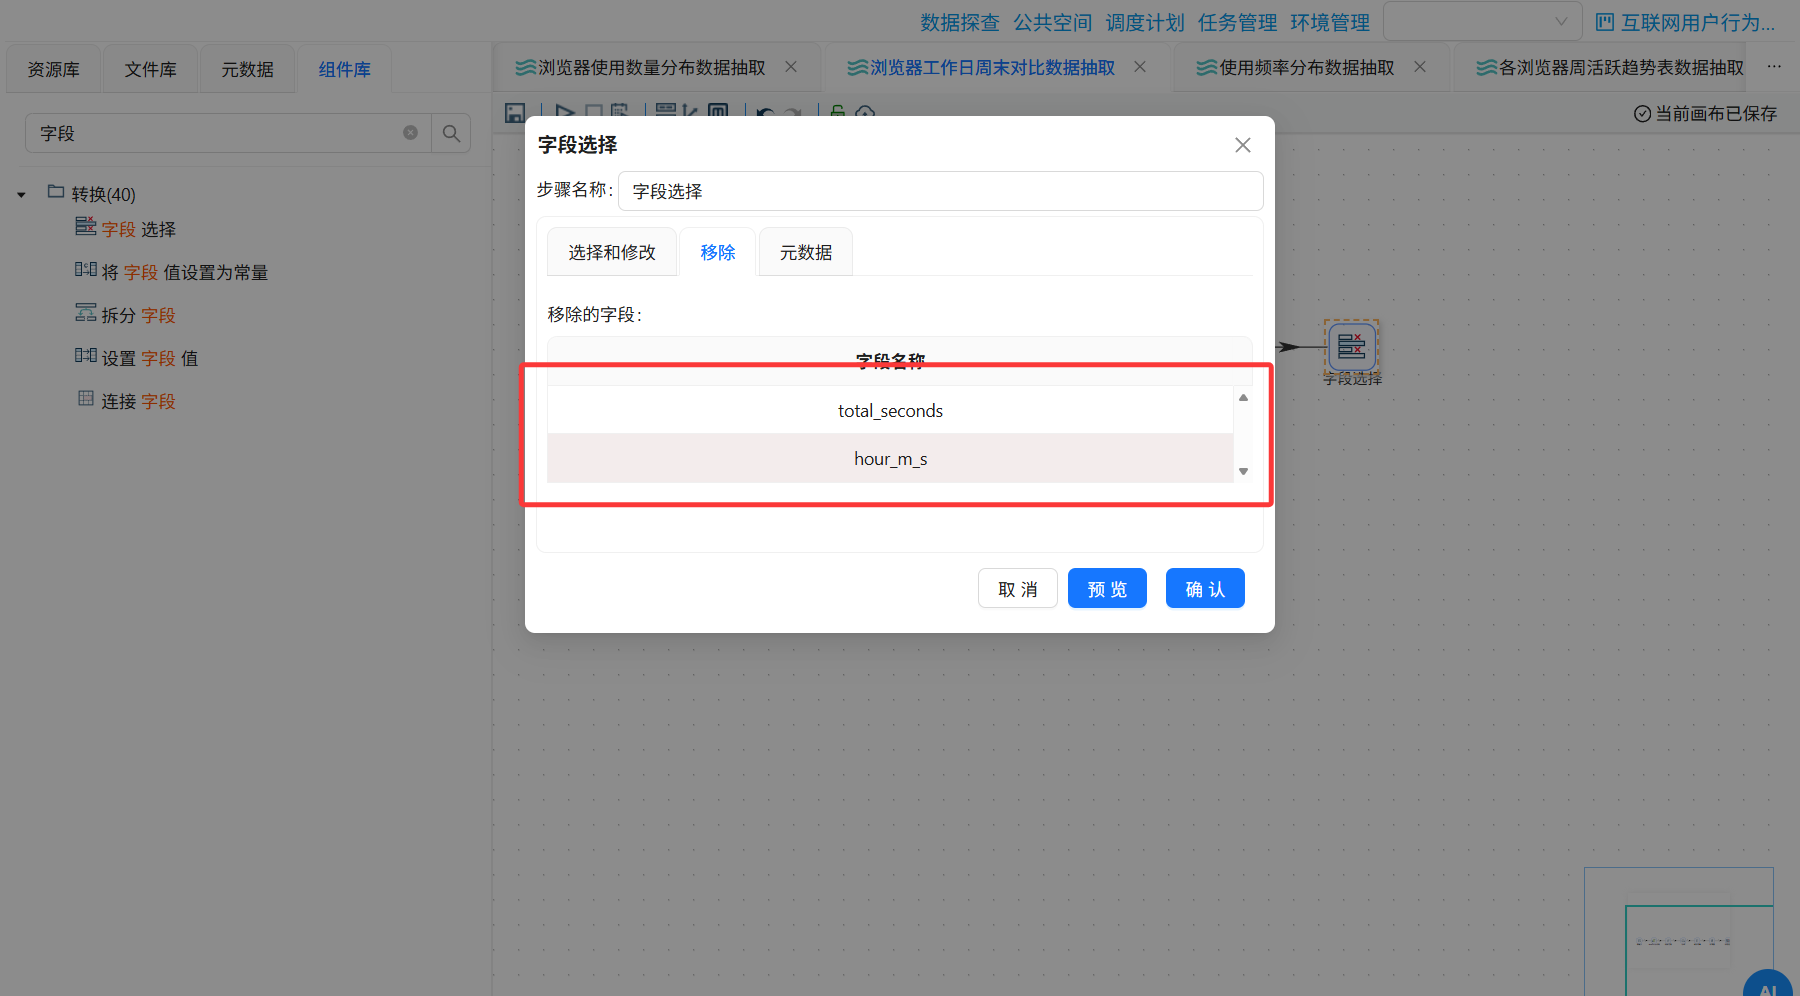Click the canvas minimap thumbnail
1800x996 pixels.
1679,931
